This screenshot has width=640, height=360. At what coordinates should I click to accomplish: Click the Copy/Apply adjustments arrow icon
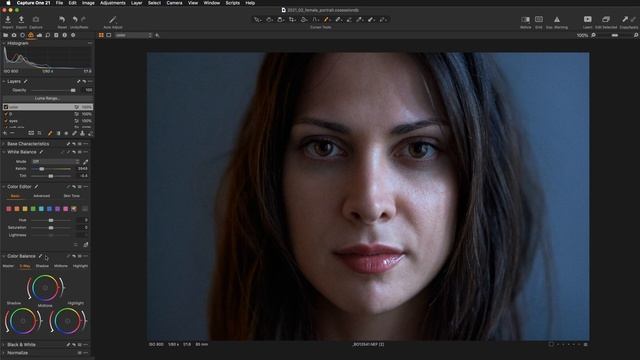(x=625, y=20)
